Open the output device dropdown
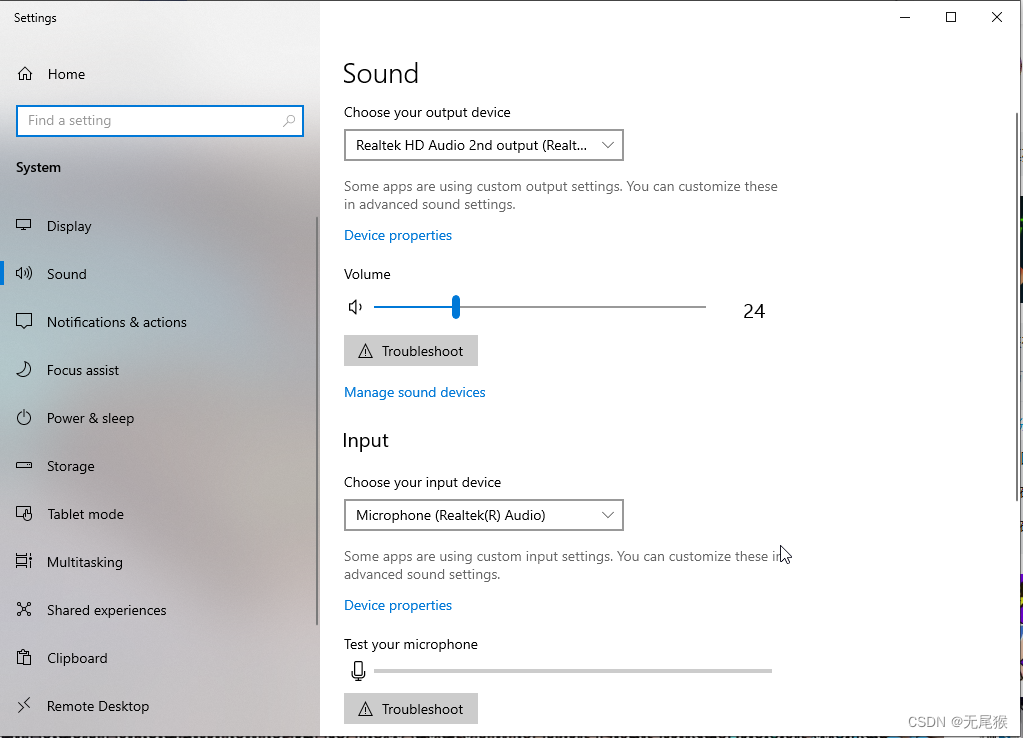Screen dimensions: 1023x738 tap(484, 144)
